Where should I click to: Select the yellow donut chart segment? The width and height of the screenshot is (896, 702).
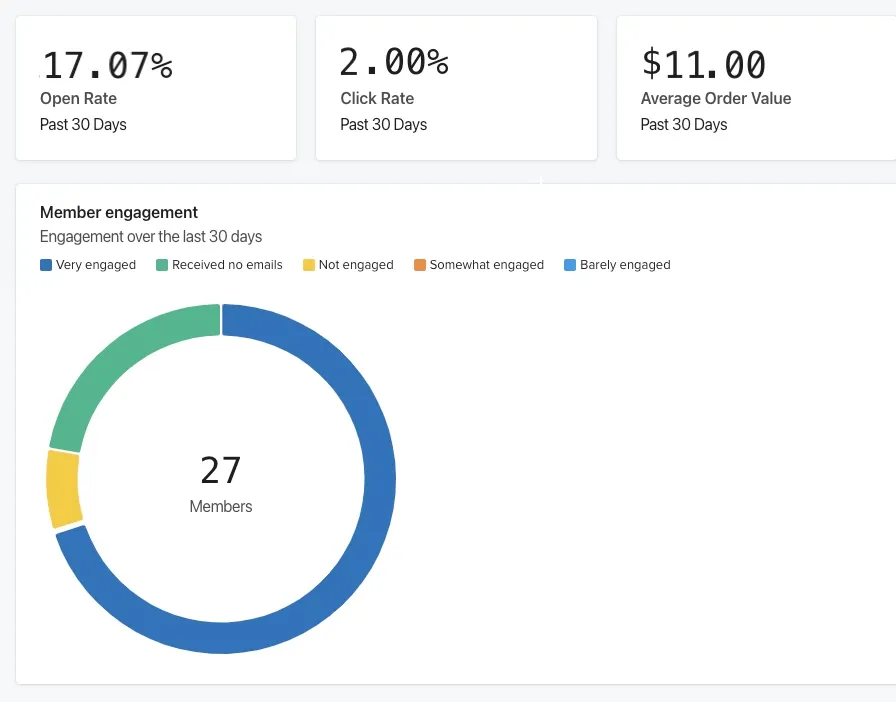58,485
